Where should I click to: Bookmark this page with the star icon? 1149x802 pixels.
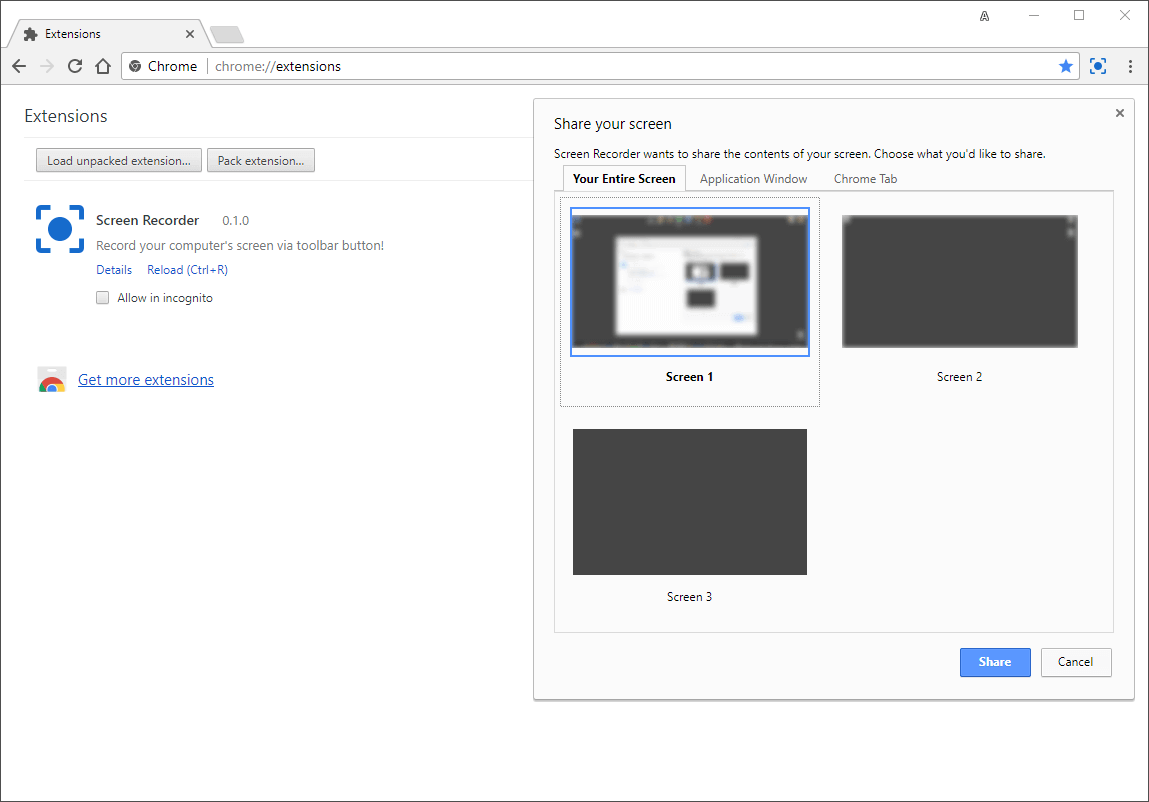(x=1065, y=66)
